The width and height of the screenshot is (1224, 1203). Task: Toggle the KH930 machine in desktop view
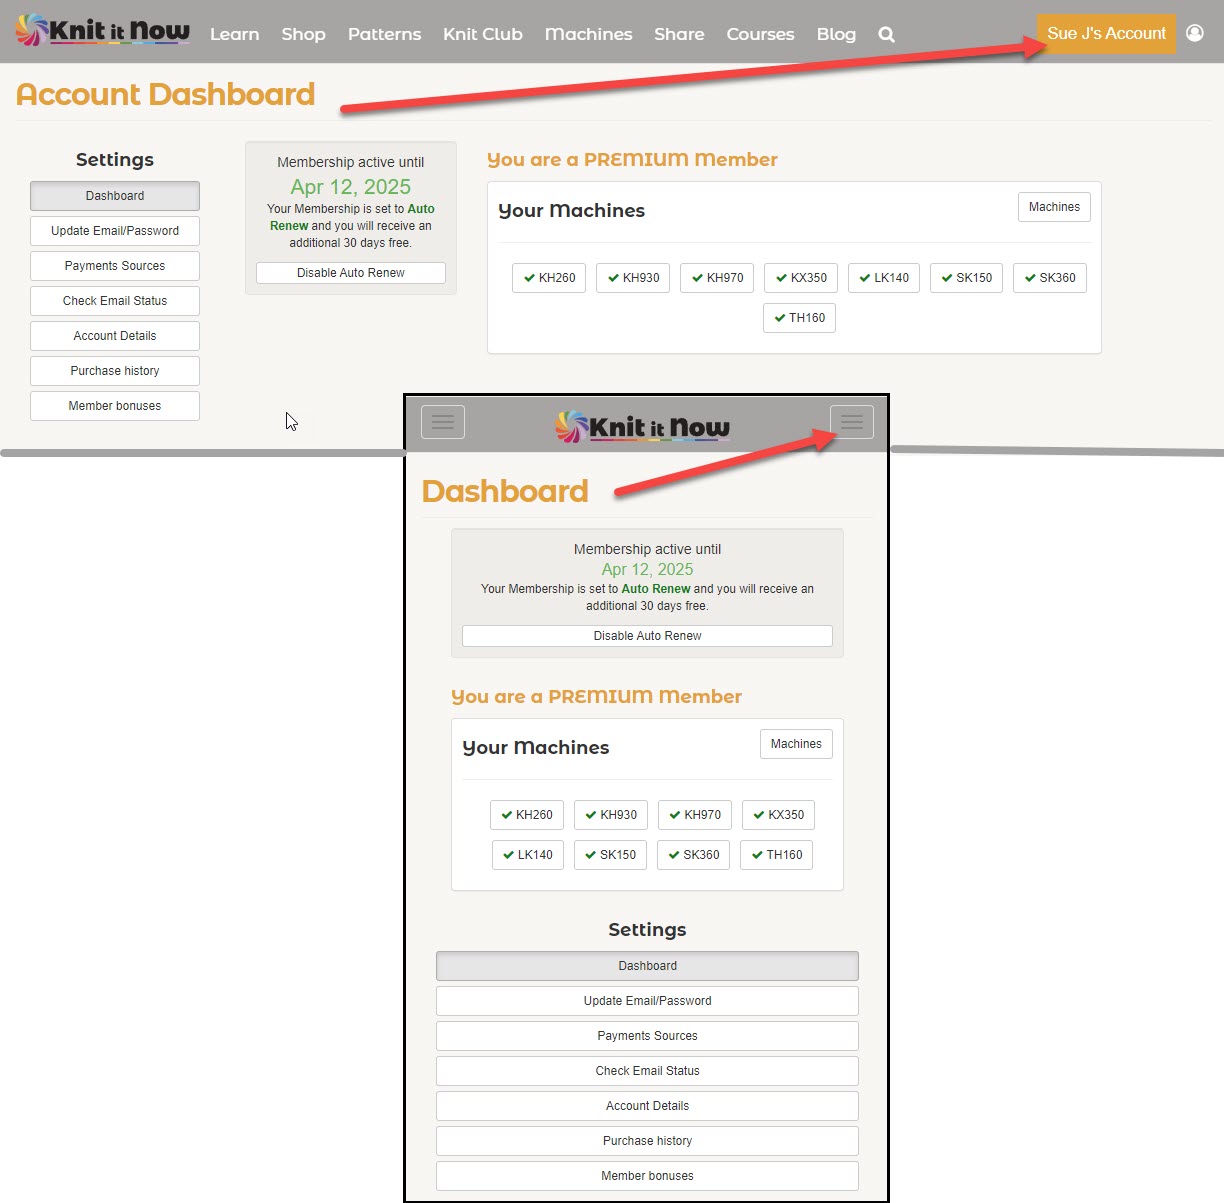pyautogui.click(x=633, y=278)
